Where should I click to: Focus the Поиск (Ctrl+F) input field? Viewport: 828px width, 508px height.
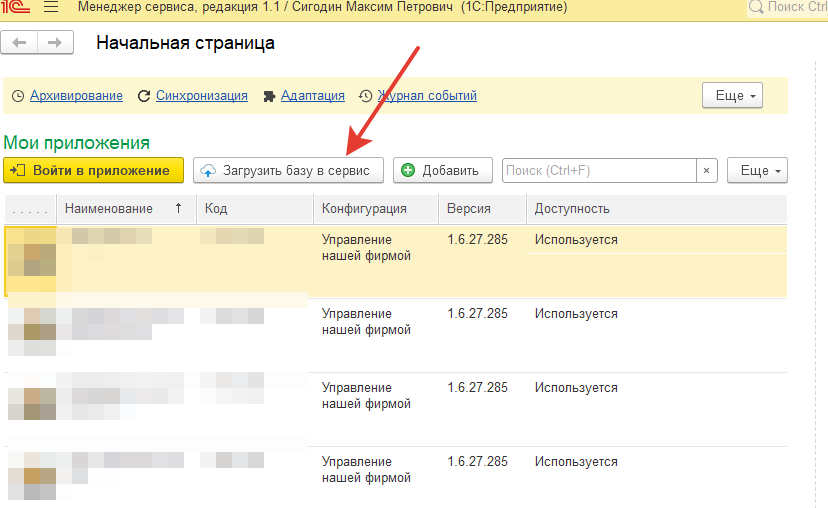pos(599,171)
